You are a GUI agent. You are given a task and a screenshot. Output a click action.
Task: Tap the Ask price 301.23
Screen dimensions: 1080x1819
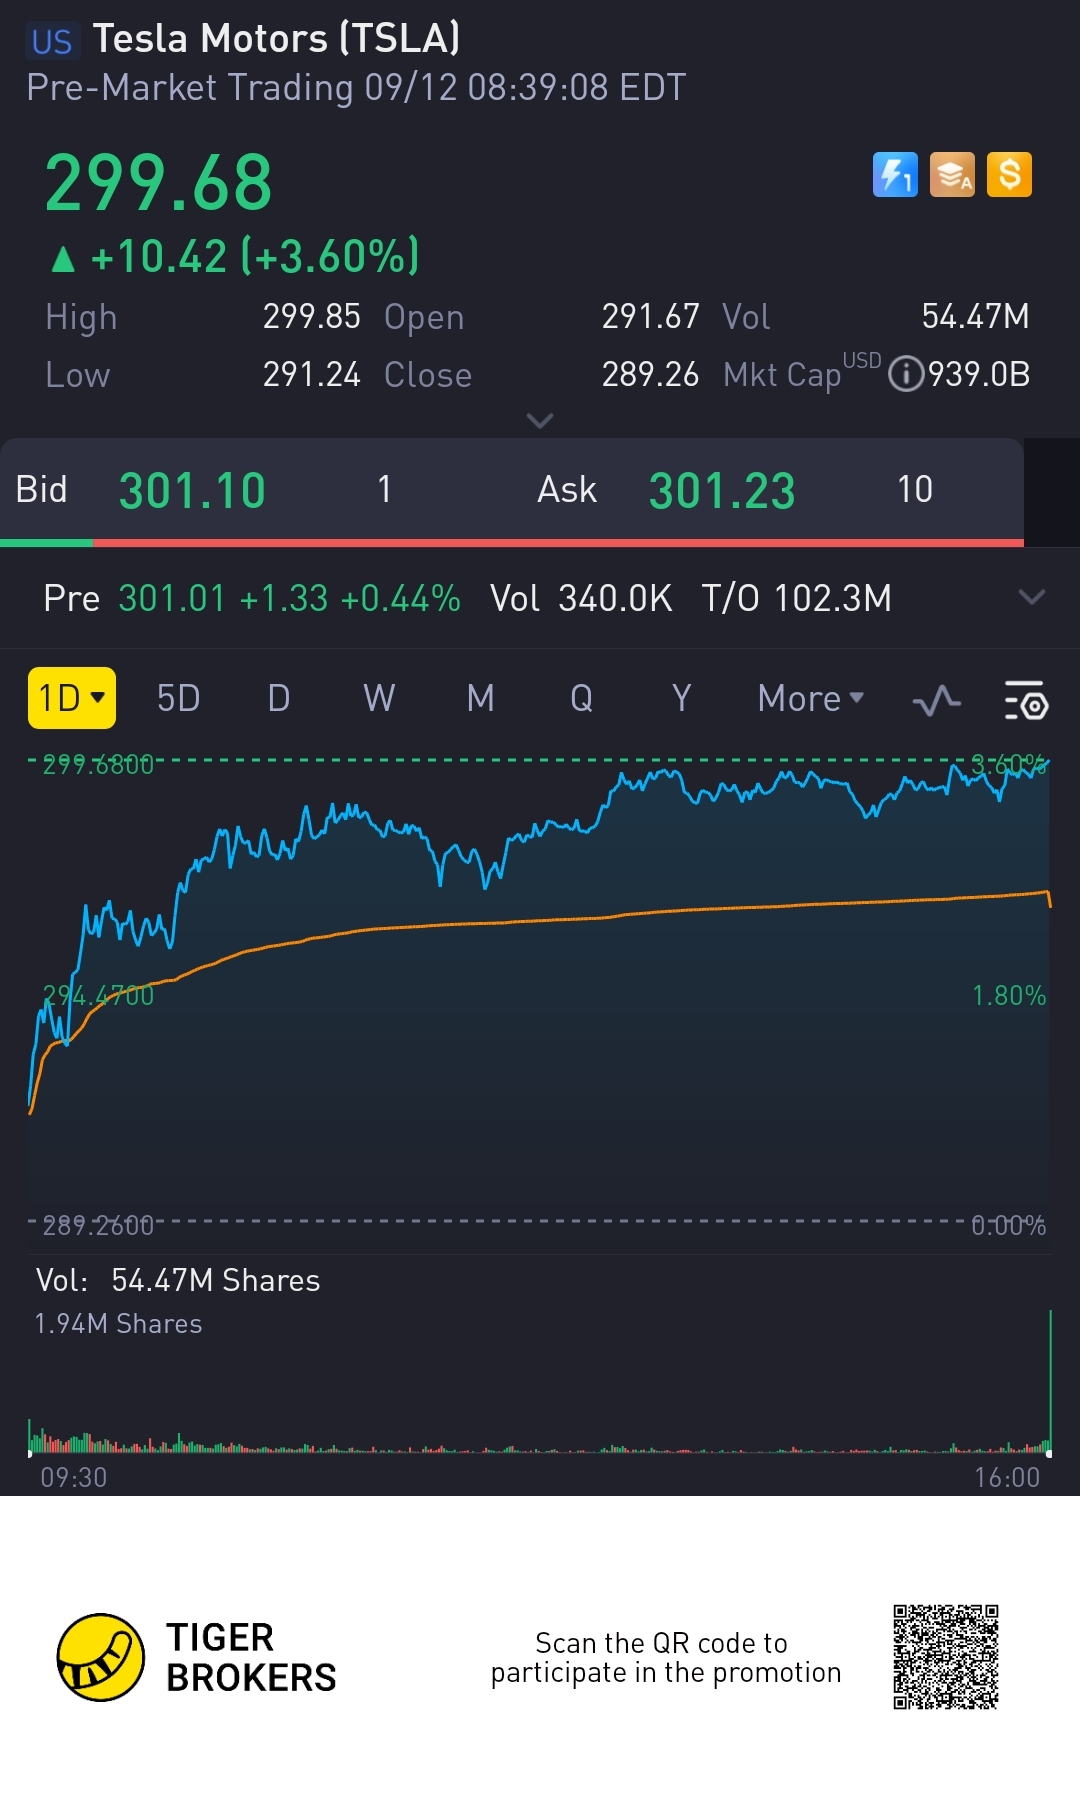tap(722, 491)
